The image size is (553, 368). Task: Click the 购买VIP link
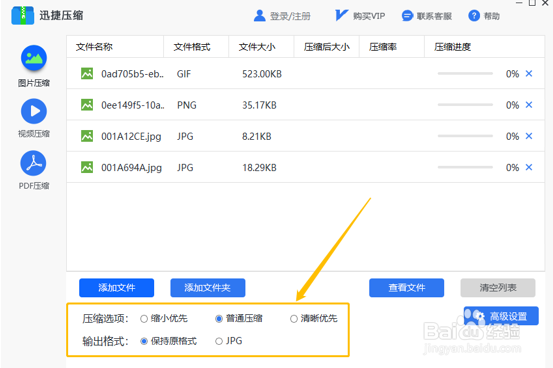pyautogui.click(x=369, y=16)
